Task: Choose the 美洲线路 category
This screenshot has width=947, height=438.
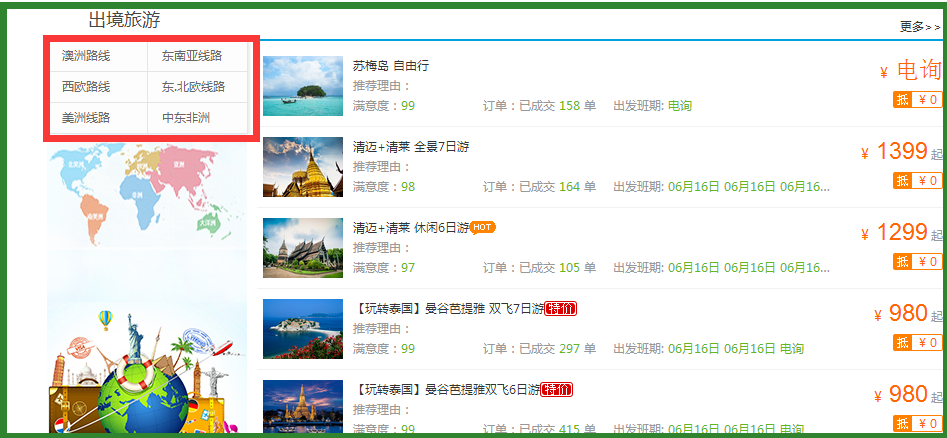Action: (x=86, y=118)
